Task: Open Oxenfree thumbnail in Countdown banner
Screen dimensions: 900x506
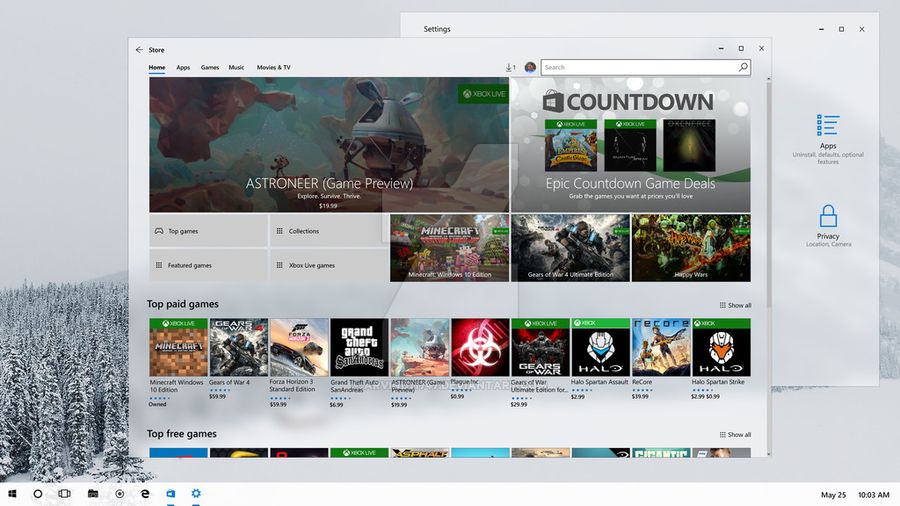Action: click(689, 145)
